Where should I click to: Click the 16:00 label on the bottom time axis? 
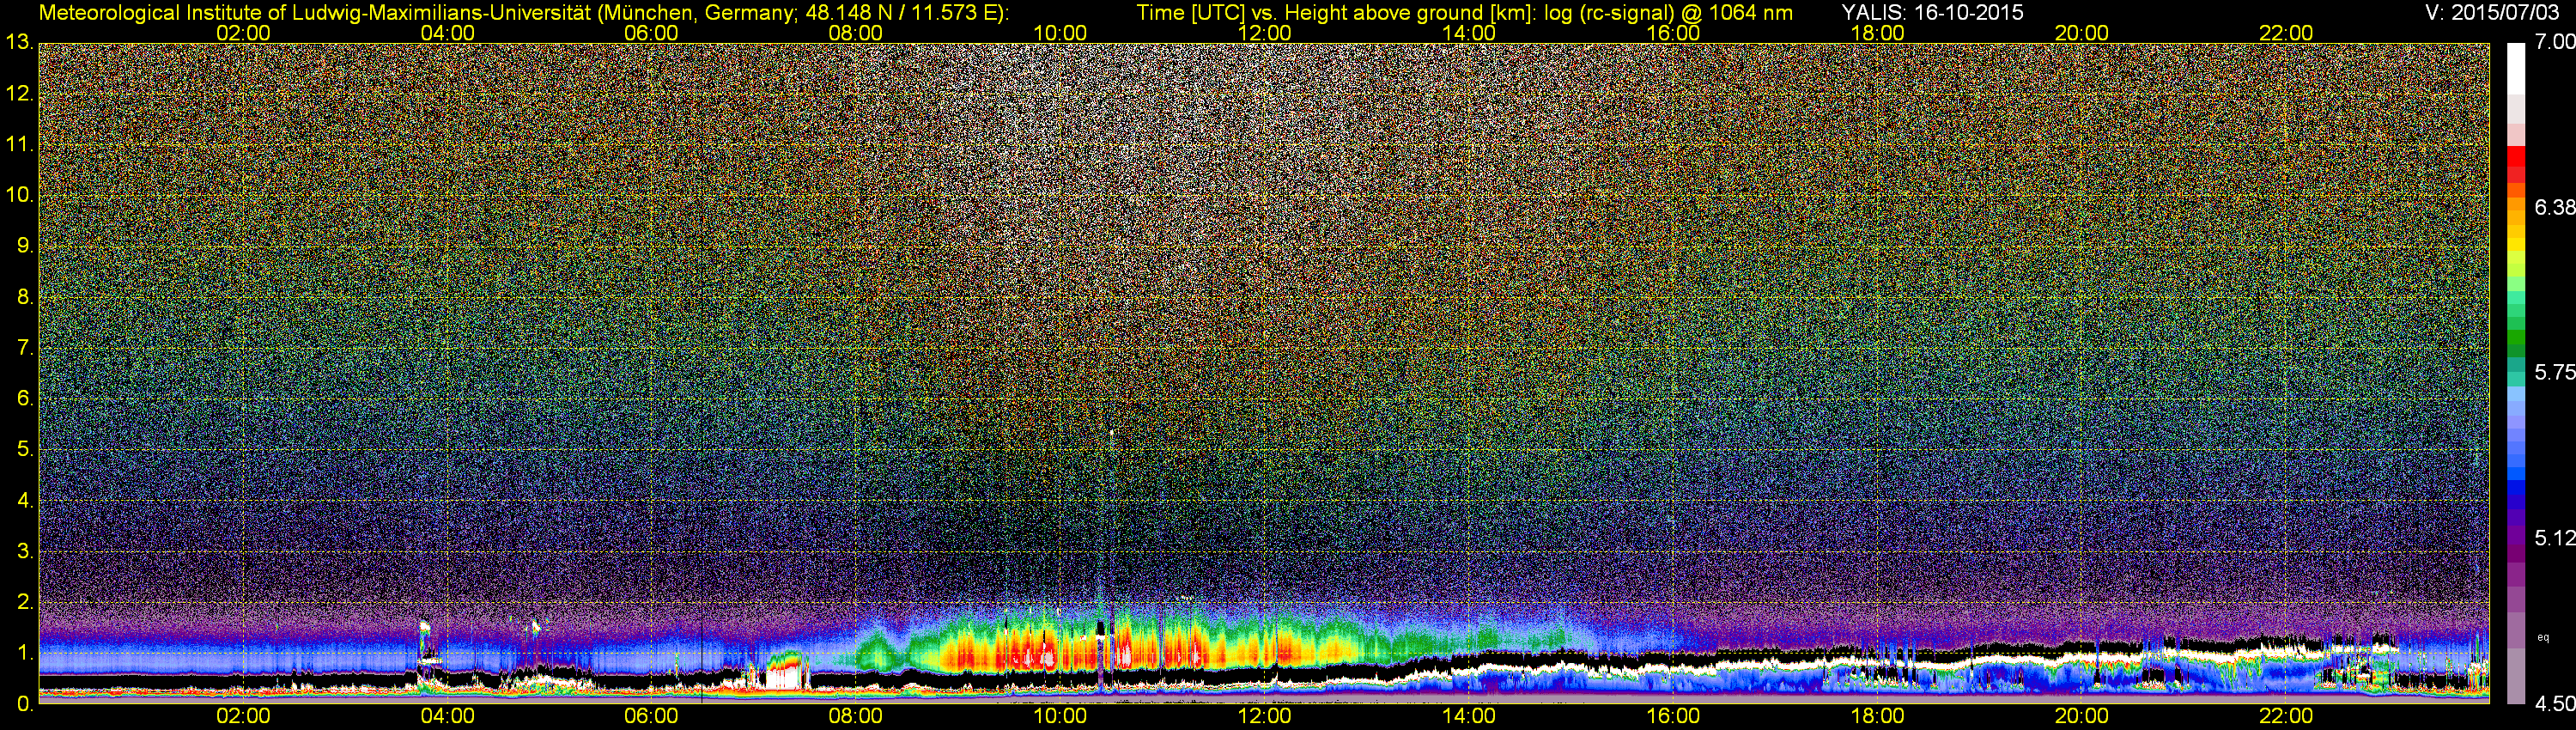[x=1673, y=716]
